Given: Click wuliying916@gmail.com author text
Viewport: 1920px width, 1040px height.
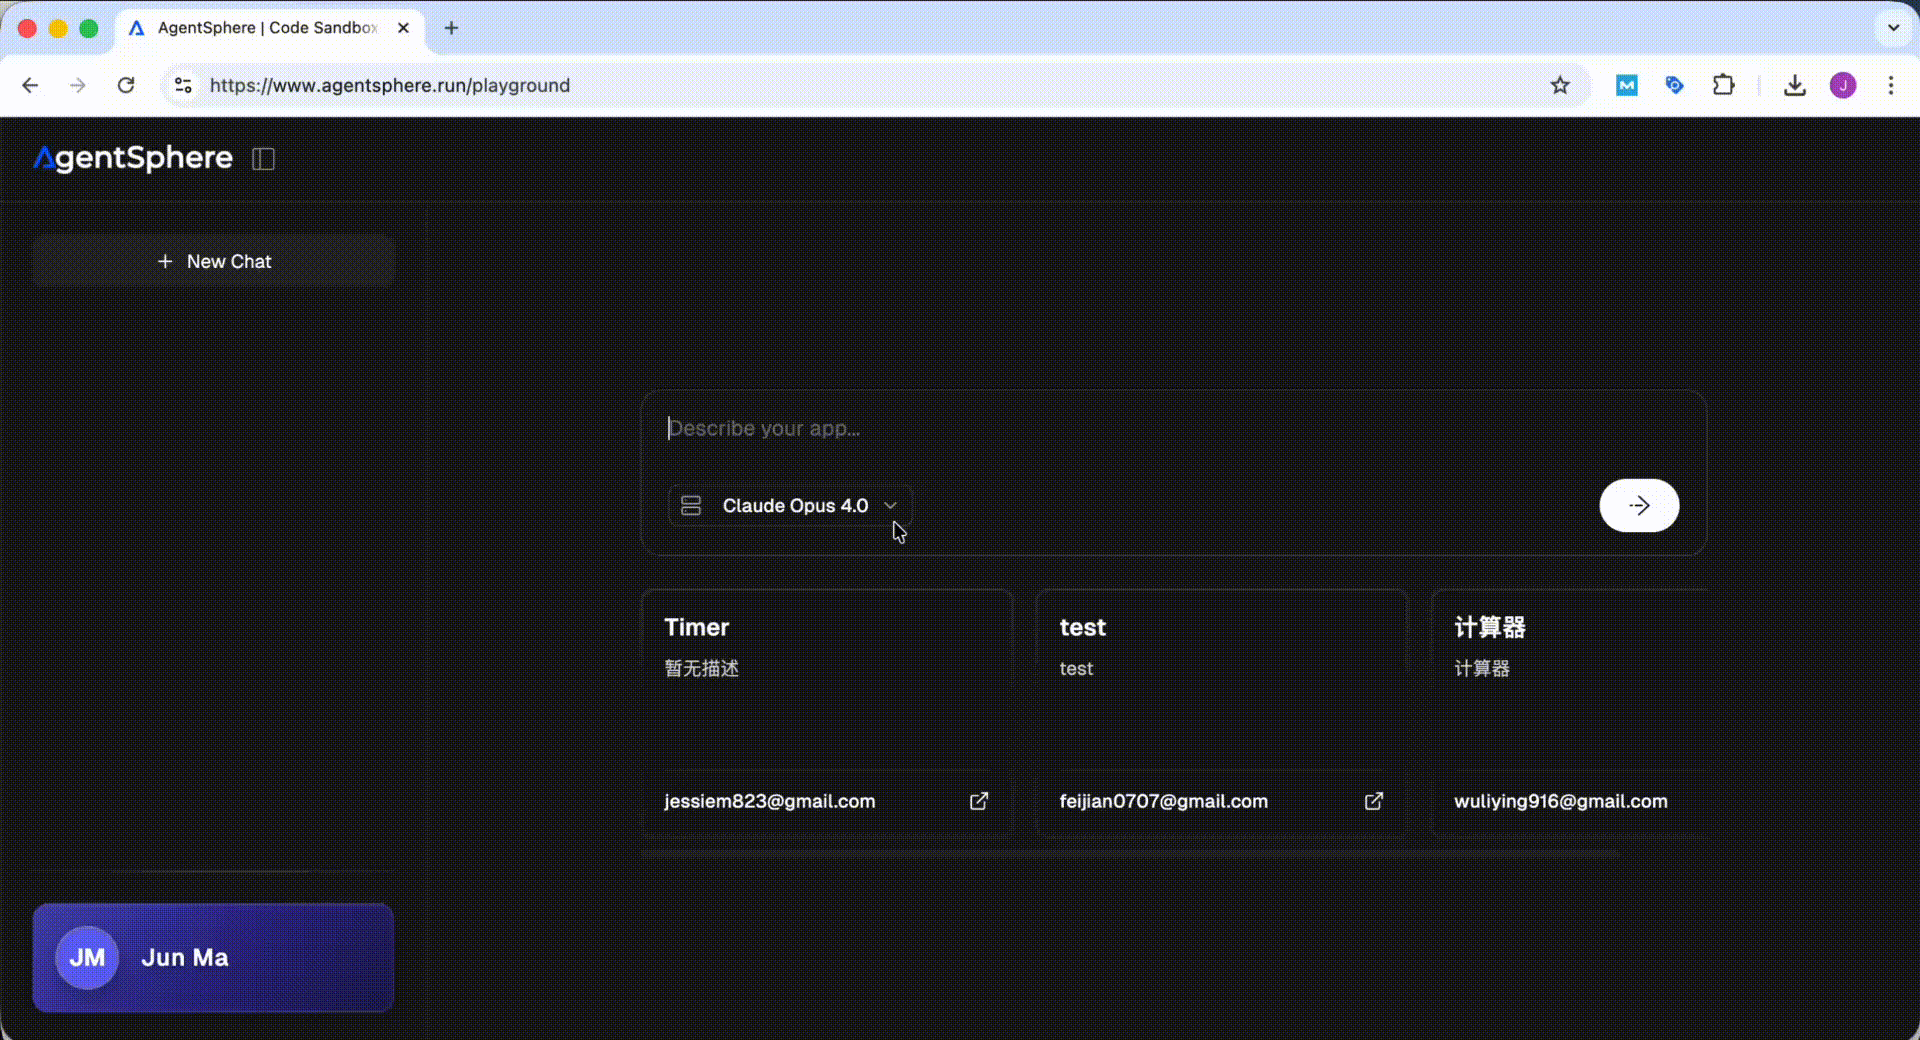Looking at the screenshot, I should pos(1561,801).
